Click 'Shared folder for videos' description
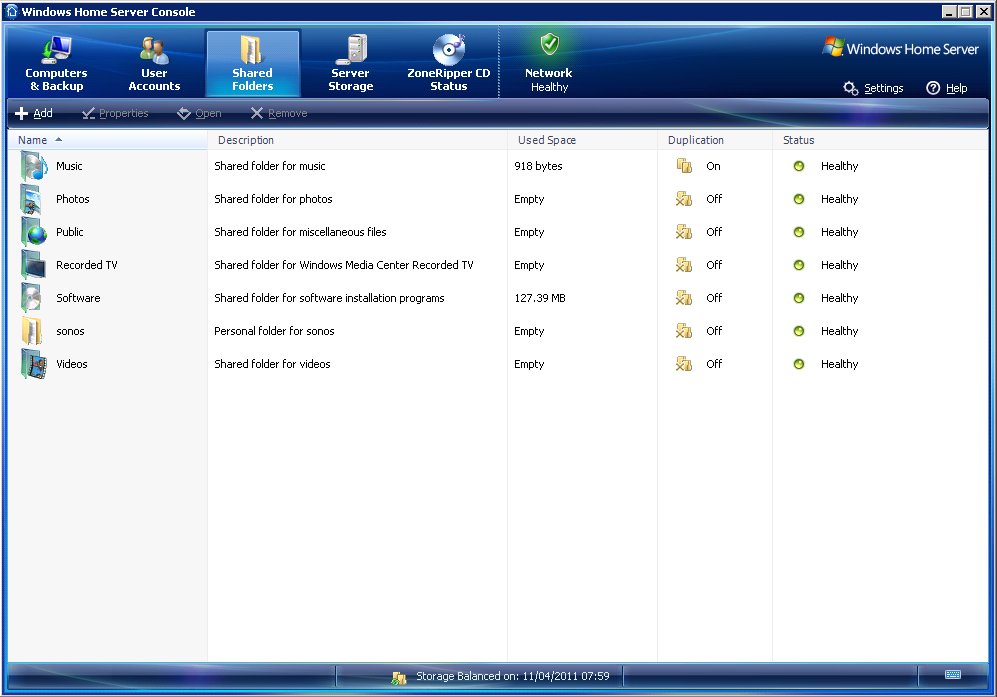 tap(272, 364)
